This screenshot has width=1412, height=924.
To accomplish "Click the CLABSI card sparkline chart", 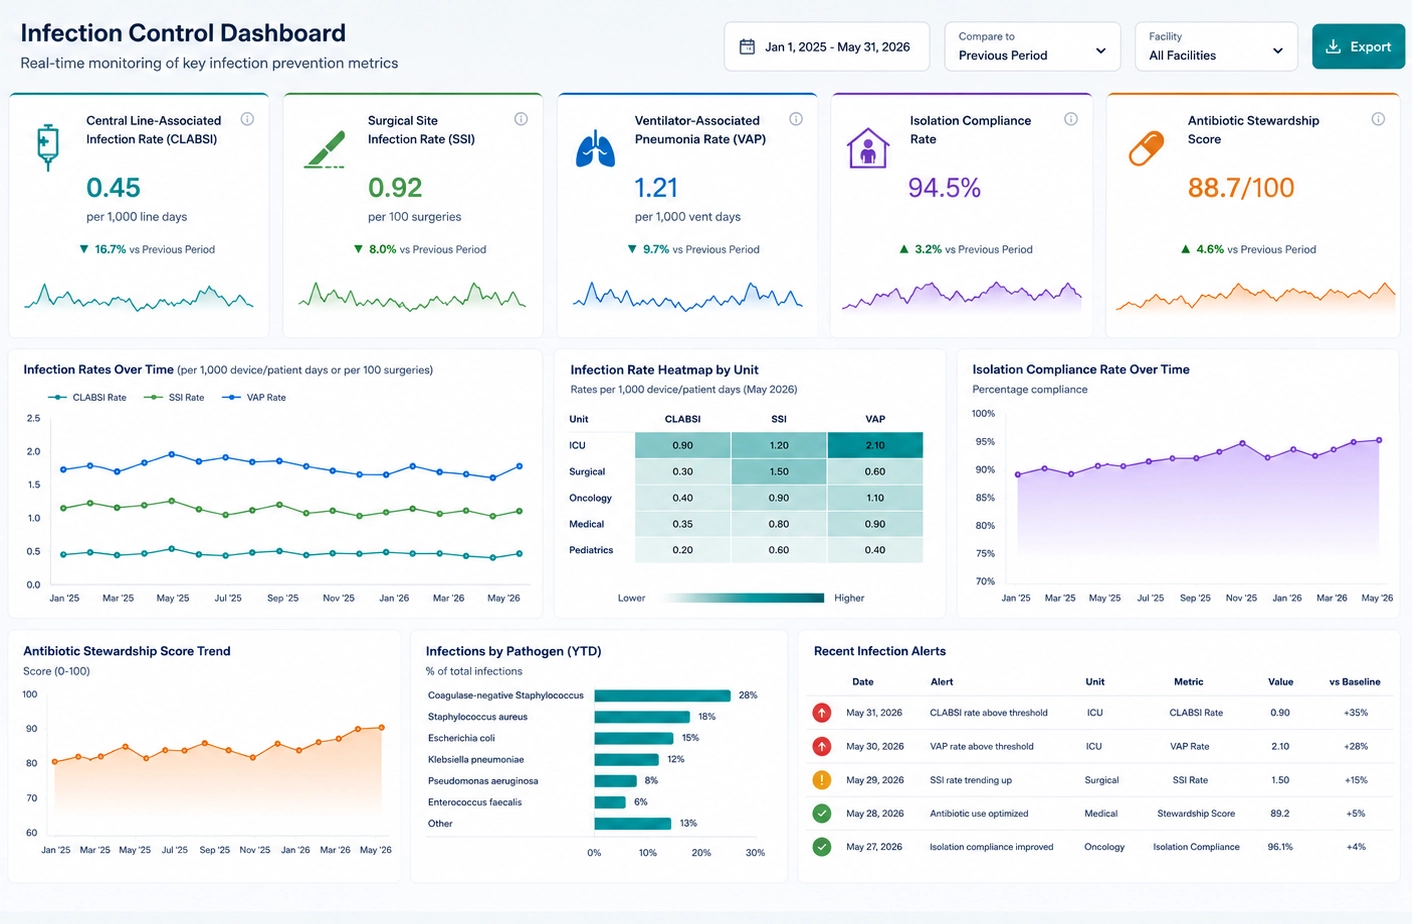I will [x=138, y=297].
